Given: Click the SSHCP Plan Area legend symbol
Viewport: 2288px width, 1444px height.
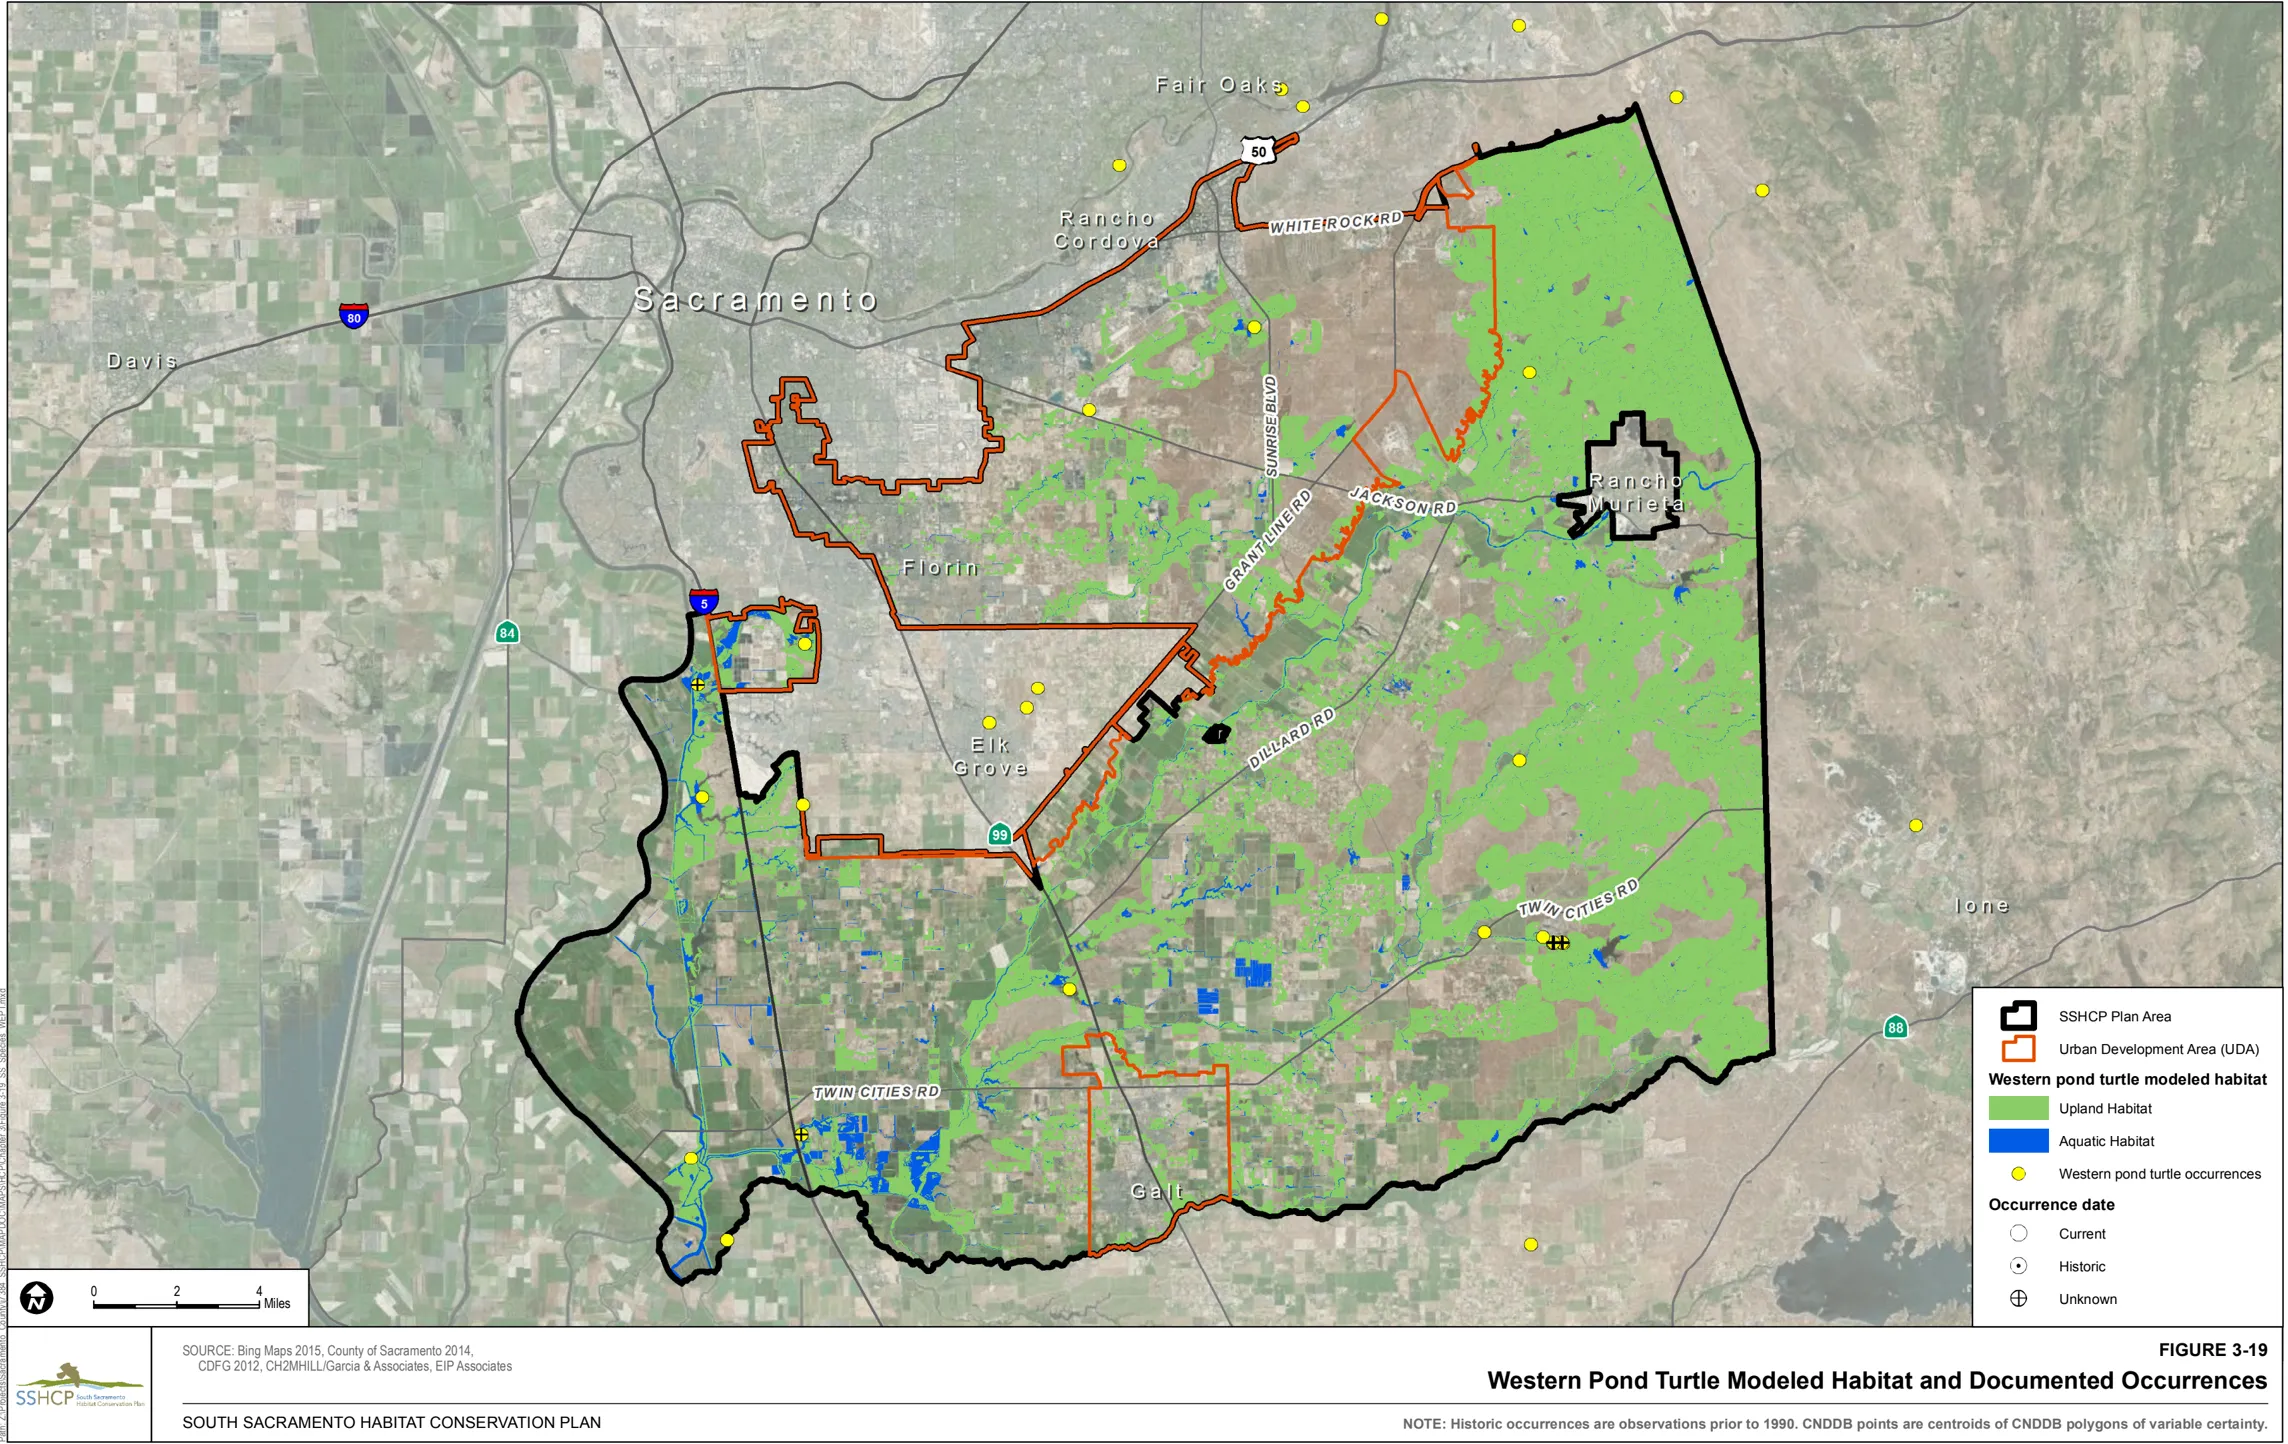Looking at the screenshot, I should pos(2018,1016).
